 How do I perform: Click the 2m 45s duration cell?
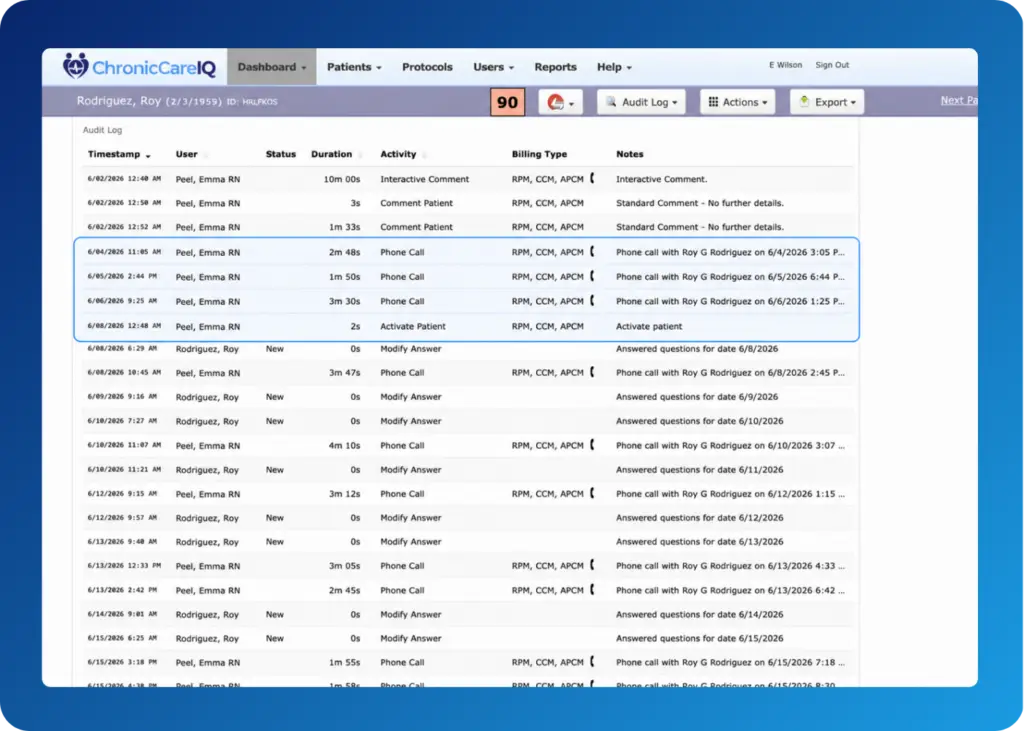pos(344,590)
